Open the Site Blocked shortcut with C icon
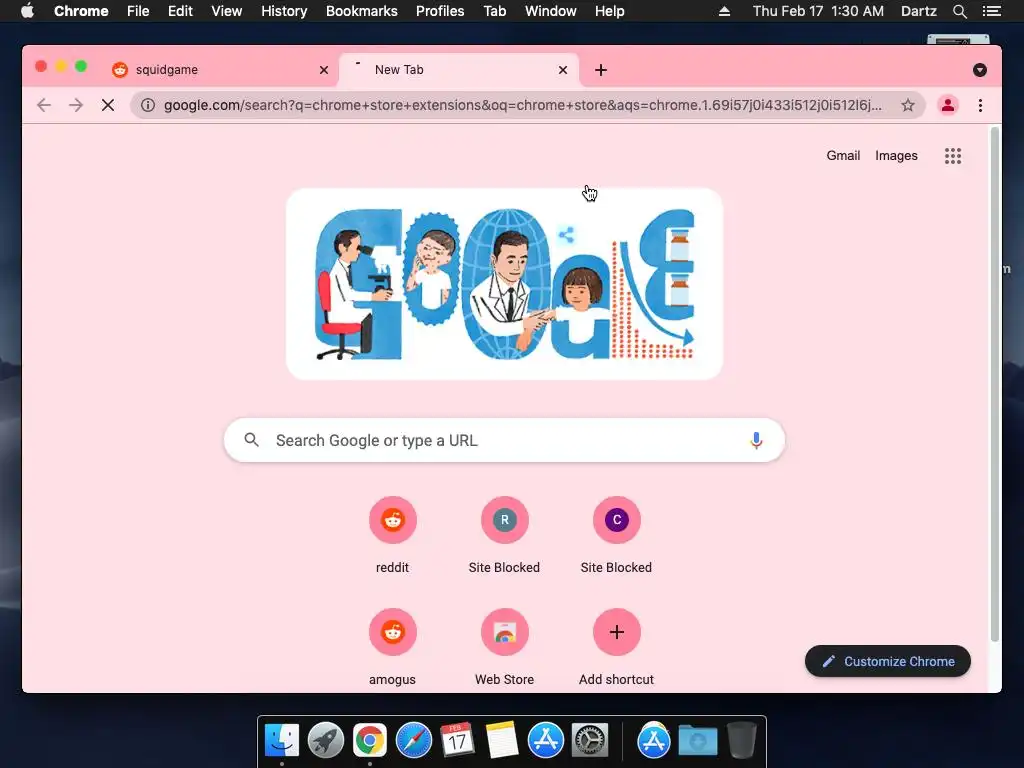Screen dimensions: 1024x768 616,536
